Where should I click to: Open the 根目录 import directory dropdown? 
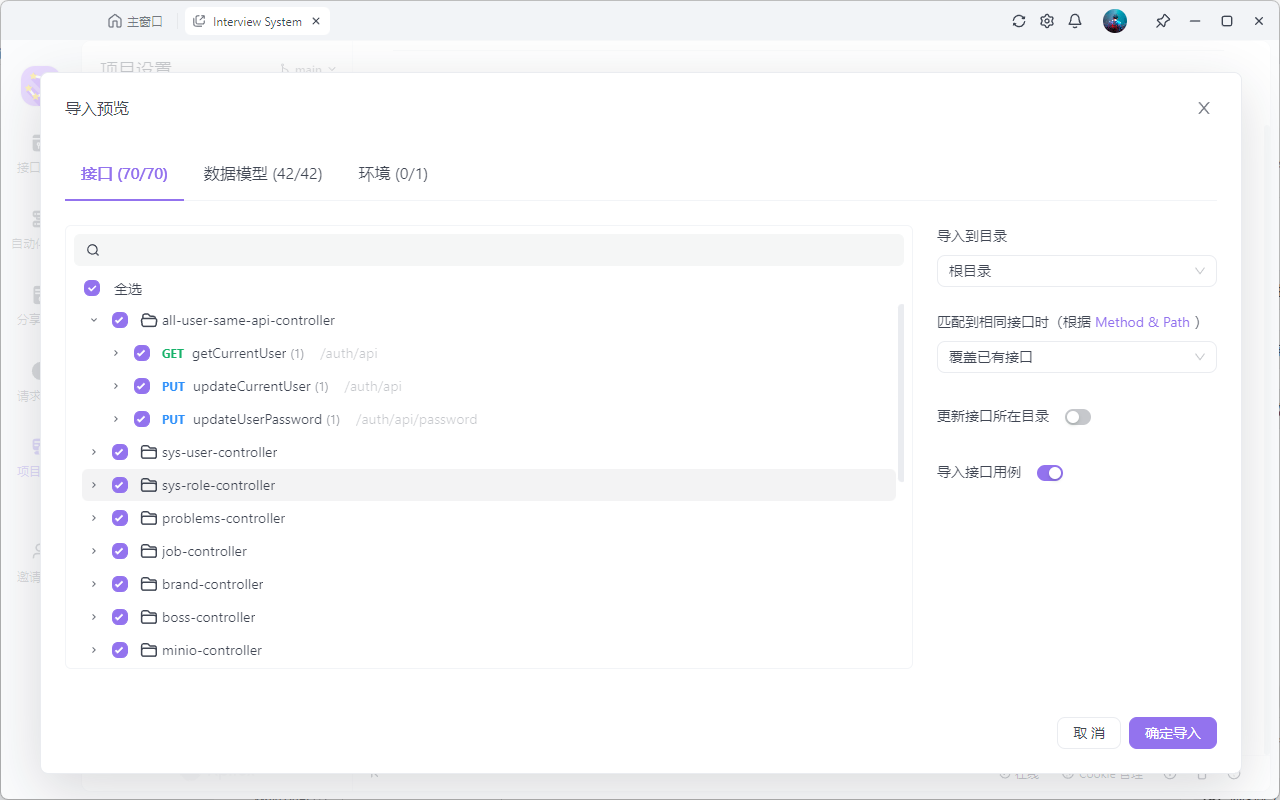(x=1076, y=270)
